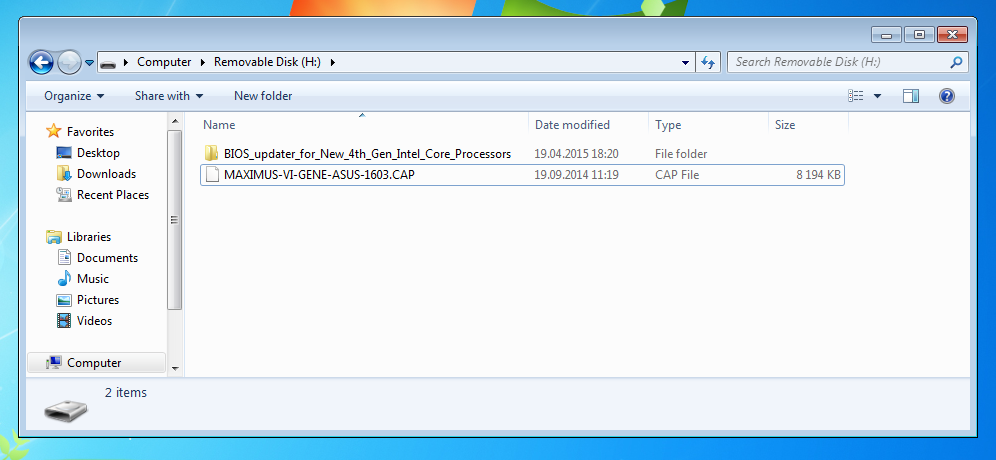Open the Pictures library
The width and height of the screenshot is (996, 460).
point(98,299)
